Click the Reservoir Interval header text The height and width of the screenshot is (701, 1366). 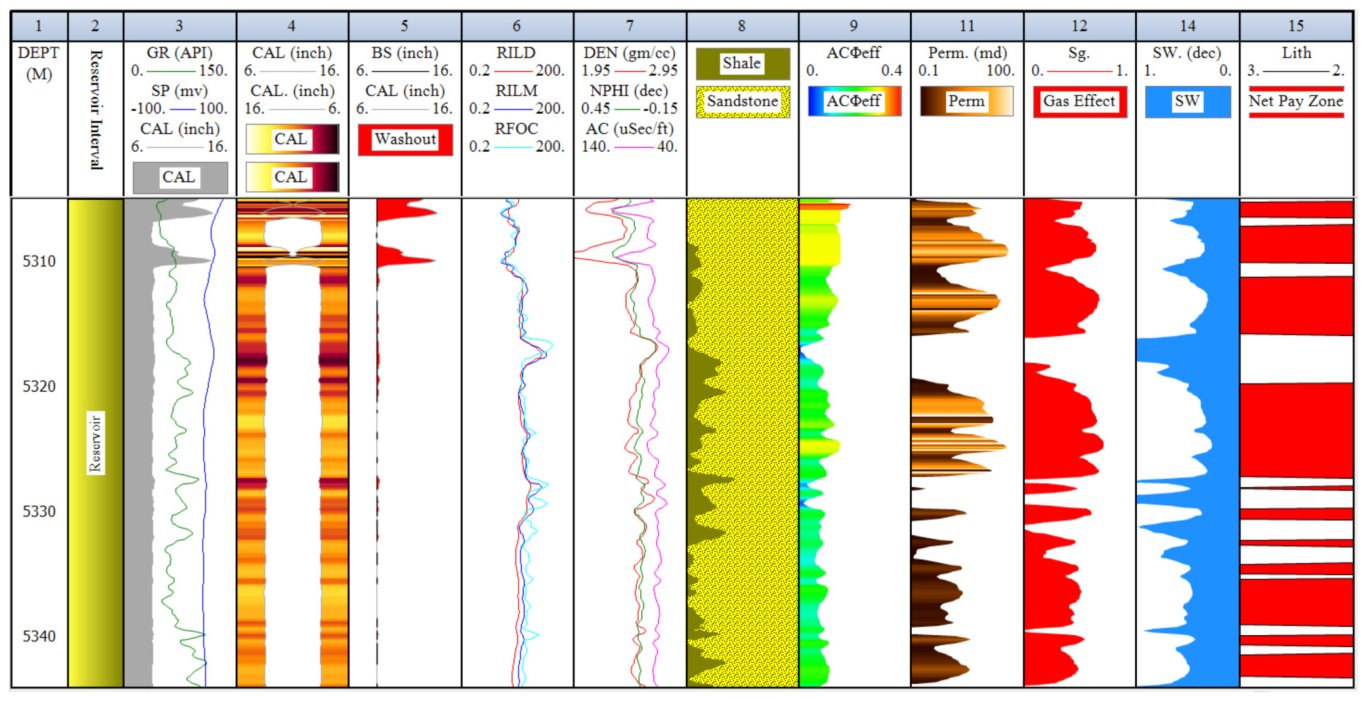[x=96, y=110]
